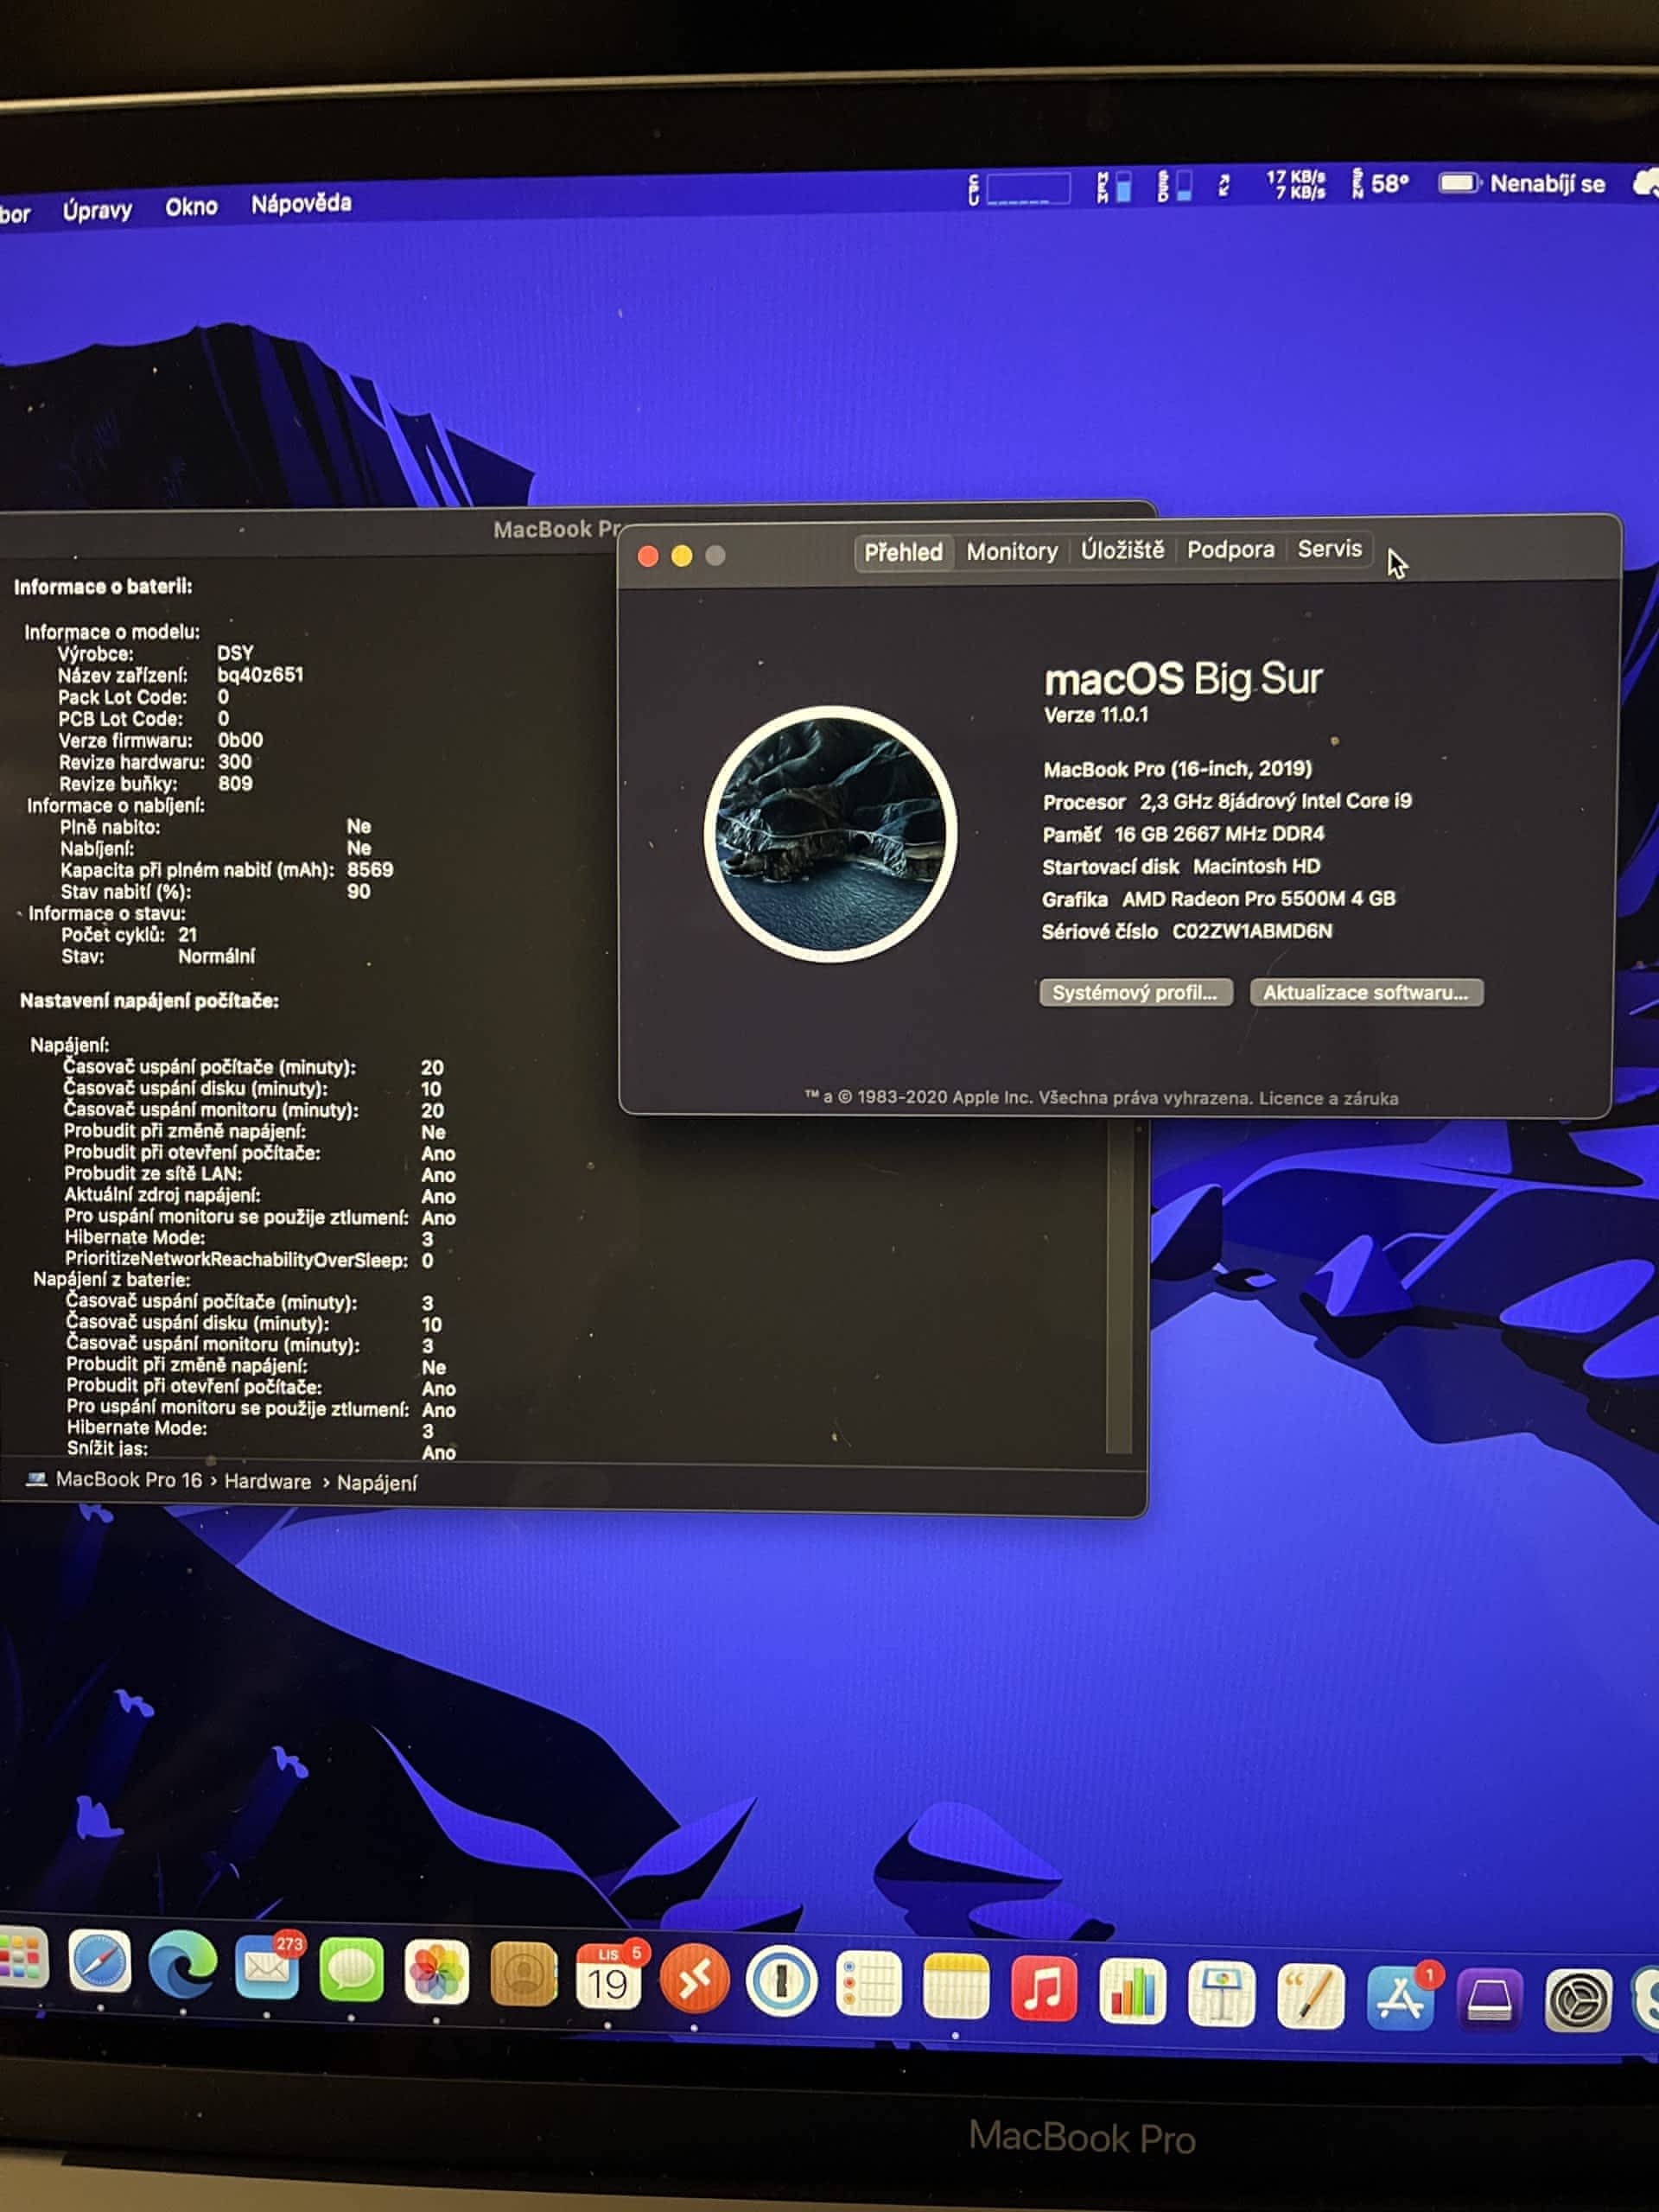
Task: Open the Okno menu
Action: click(191, 207)
